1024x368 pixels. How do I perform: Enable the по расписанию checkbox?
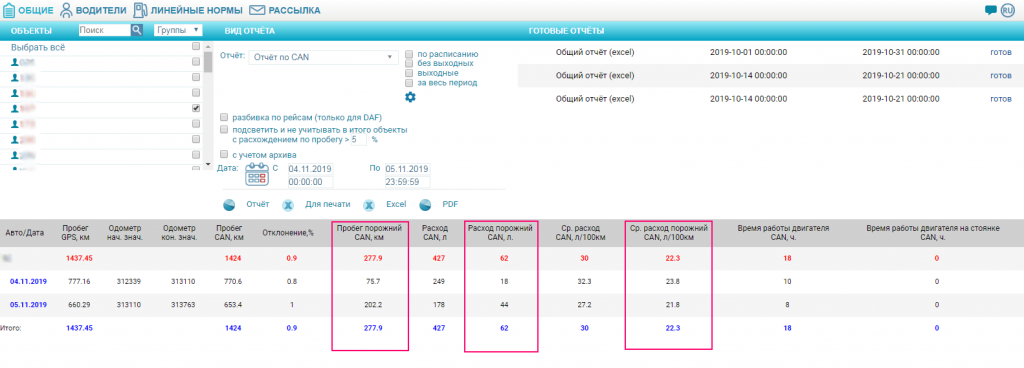pyautogui.click(x=409, y=54)
